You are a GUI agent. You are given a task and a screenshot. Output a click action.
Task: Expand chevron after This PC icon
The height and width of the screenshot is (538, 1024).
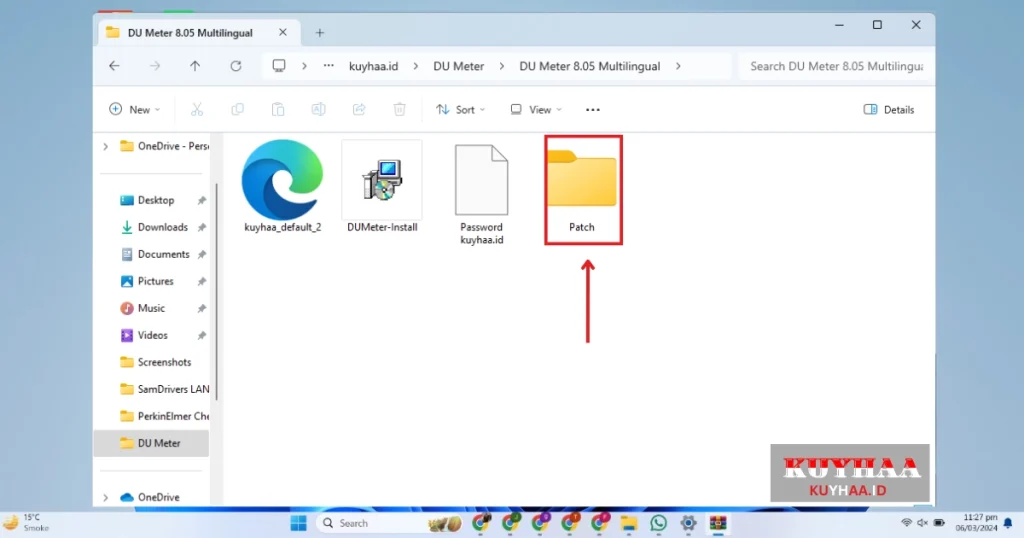pyautogui.click(x=304, y=66)
